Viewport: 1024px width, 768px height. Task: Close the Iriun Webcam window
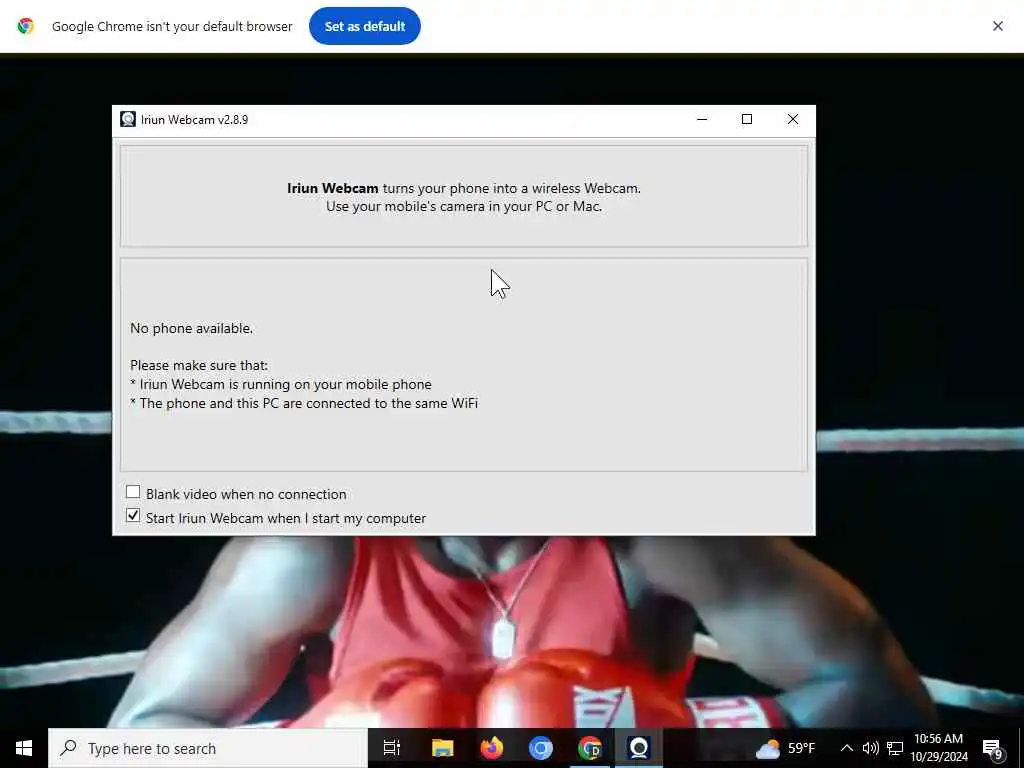[792, 120]
